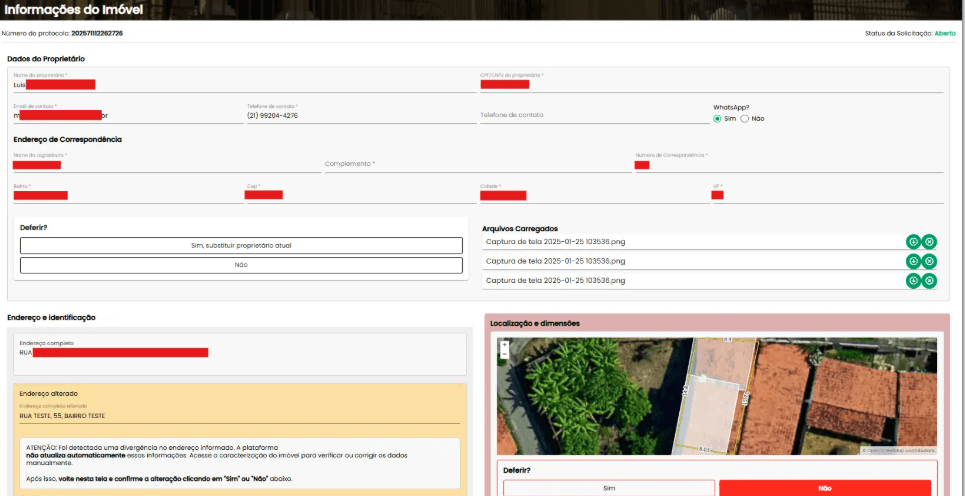The image size is (965, 496).
Task: Remove the third uploaded Captura de tela file
Action: click(x=929, y=281)
